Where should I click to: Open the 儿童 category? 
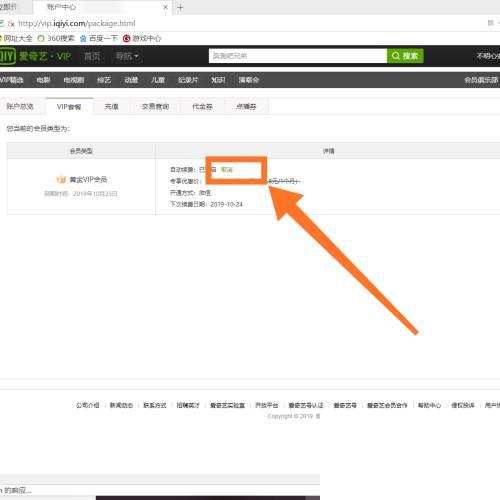pyautogui.click(x=158, y=80)
